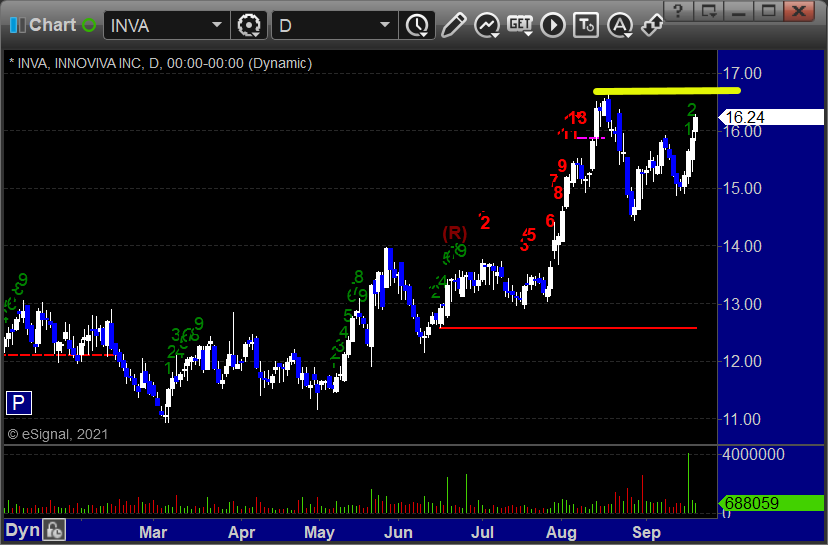Click the Sep label on time axis
The image size is (828, 545).
coord(646,532)
